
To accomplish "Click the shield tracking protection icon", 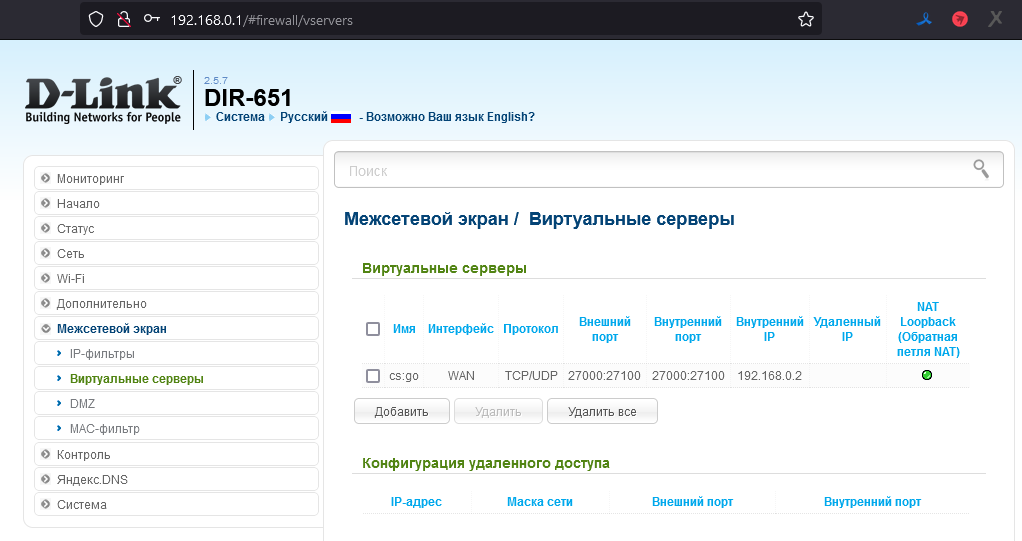I will coord(96,20).
